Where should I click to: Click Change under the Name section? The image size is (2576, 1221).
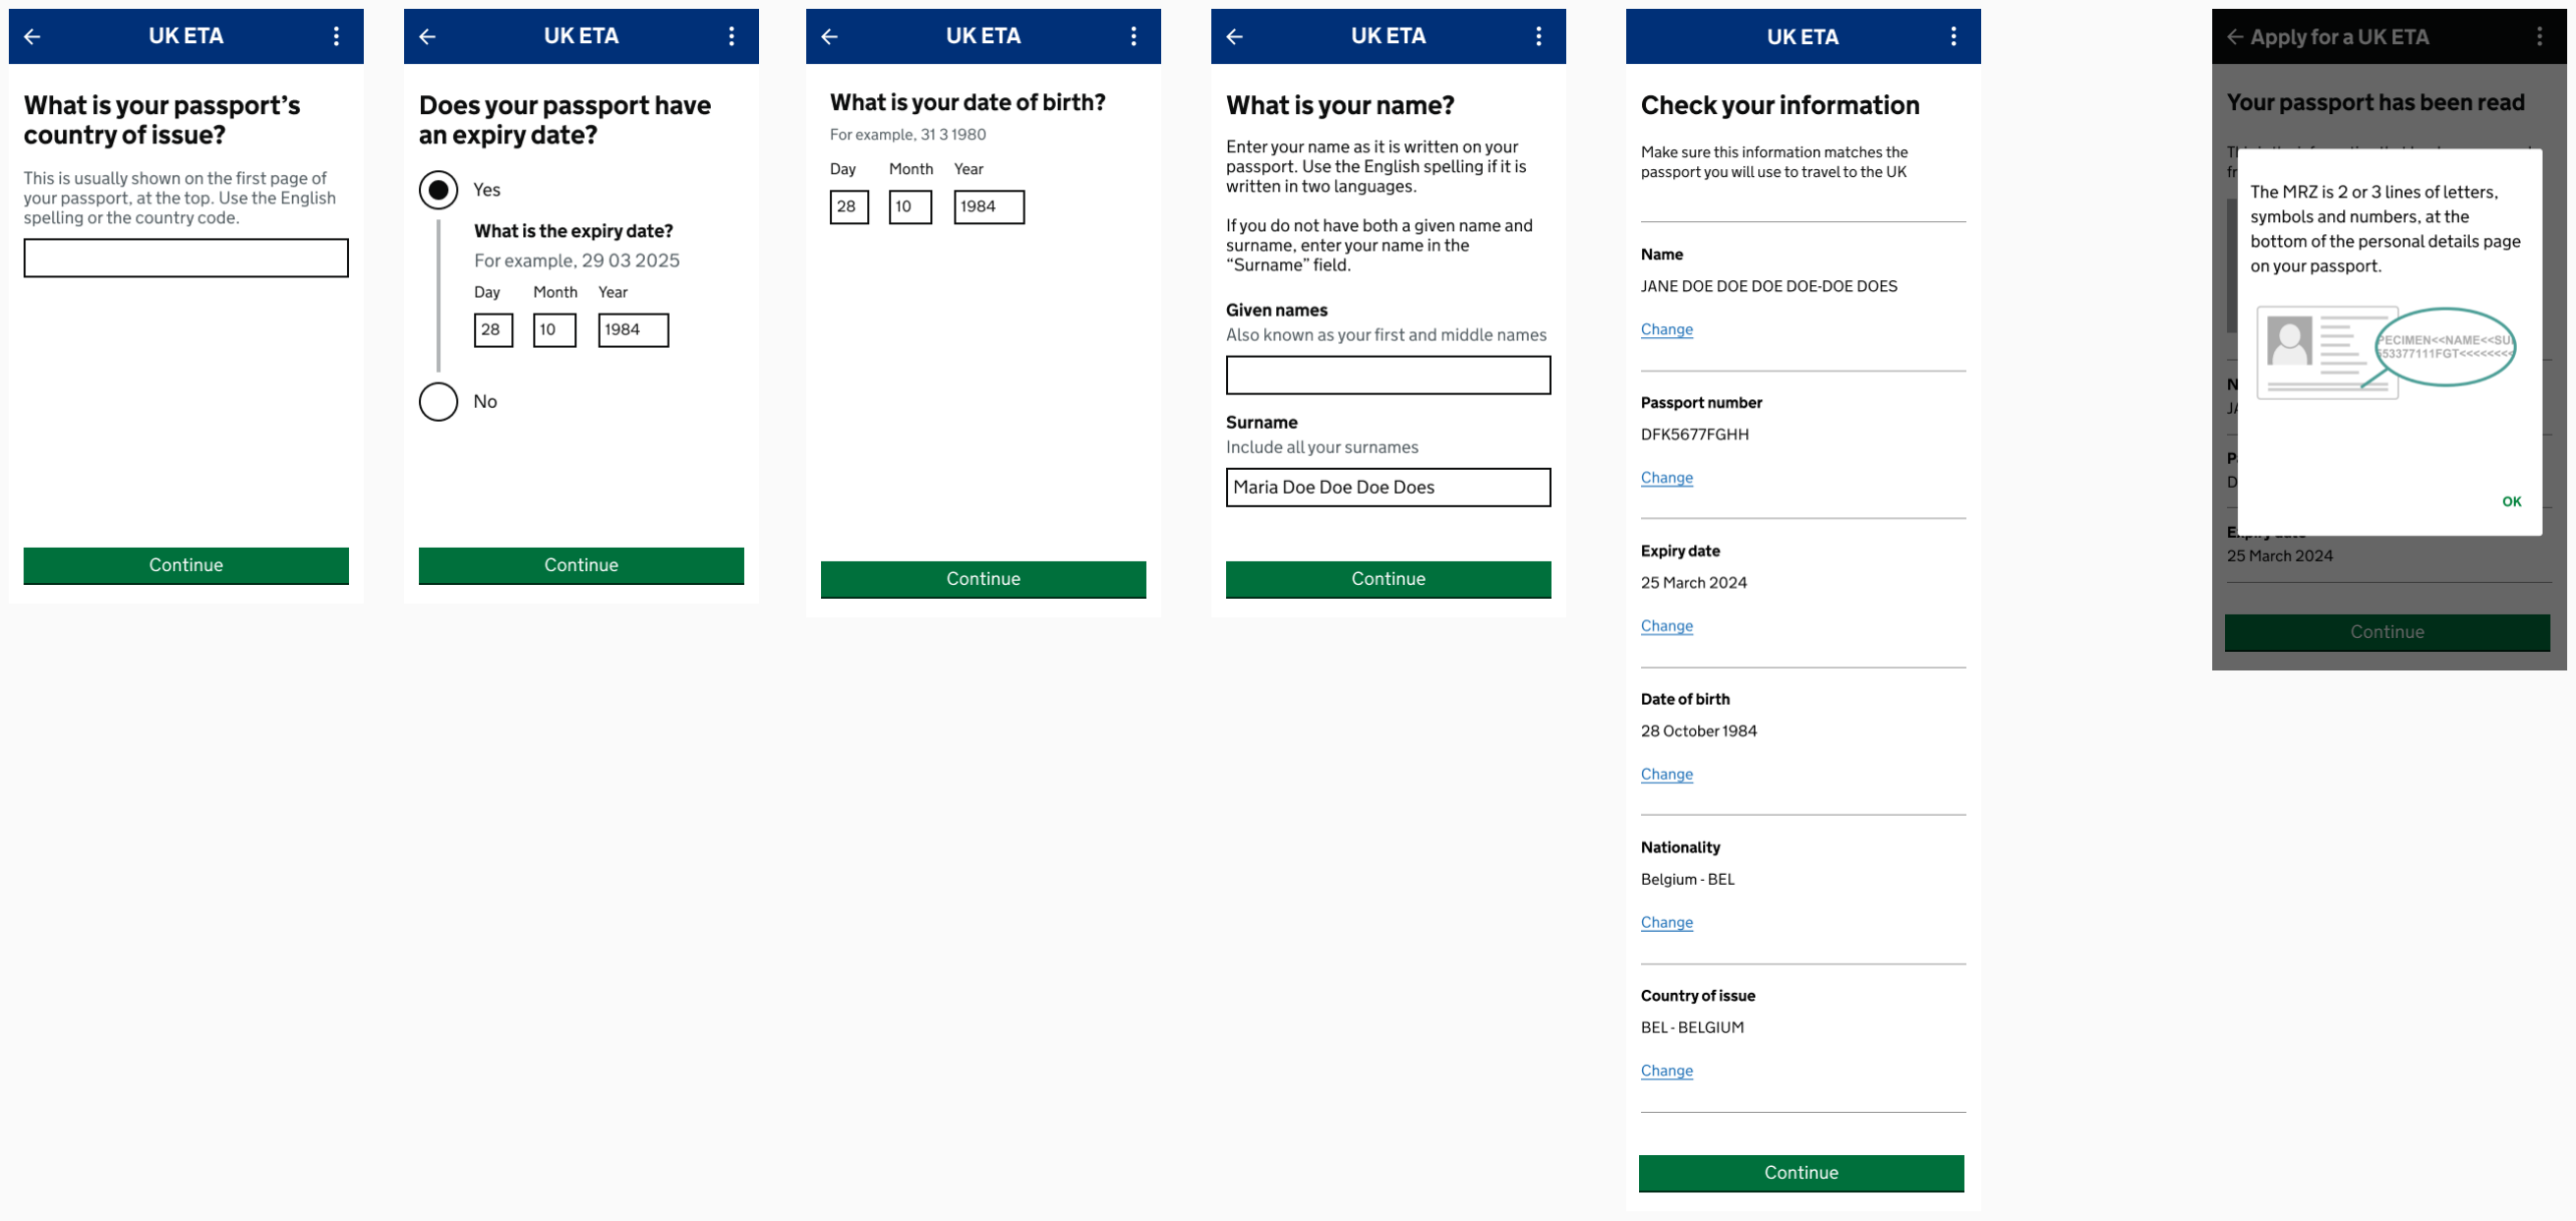(x=1666, y=329)
